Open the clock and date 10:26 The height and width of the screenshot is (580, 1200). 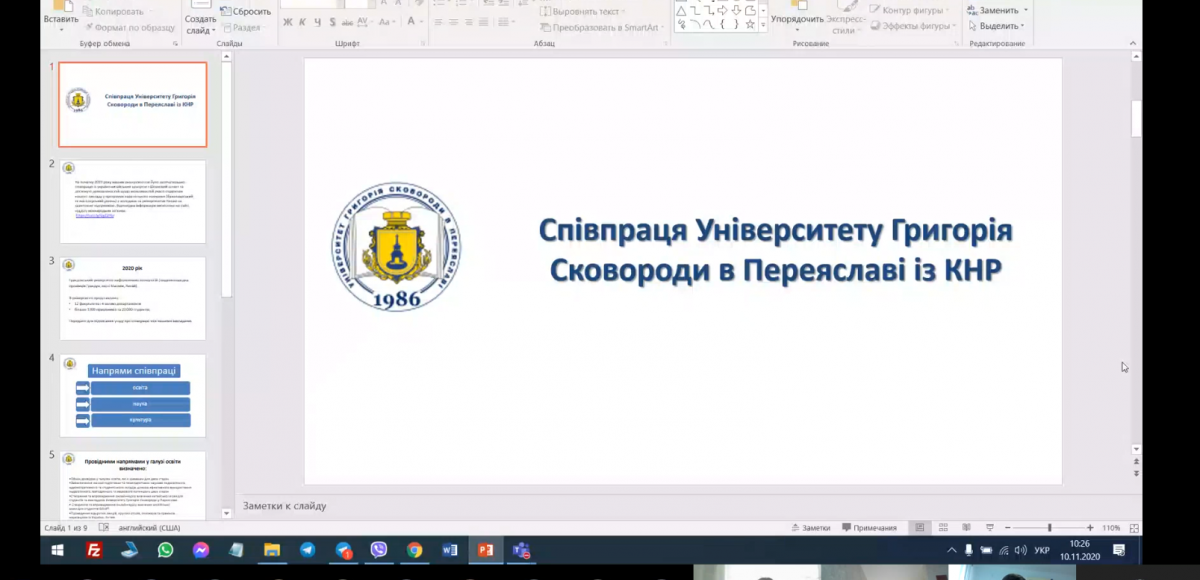point(1079,550)
